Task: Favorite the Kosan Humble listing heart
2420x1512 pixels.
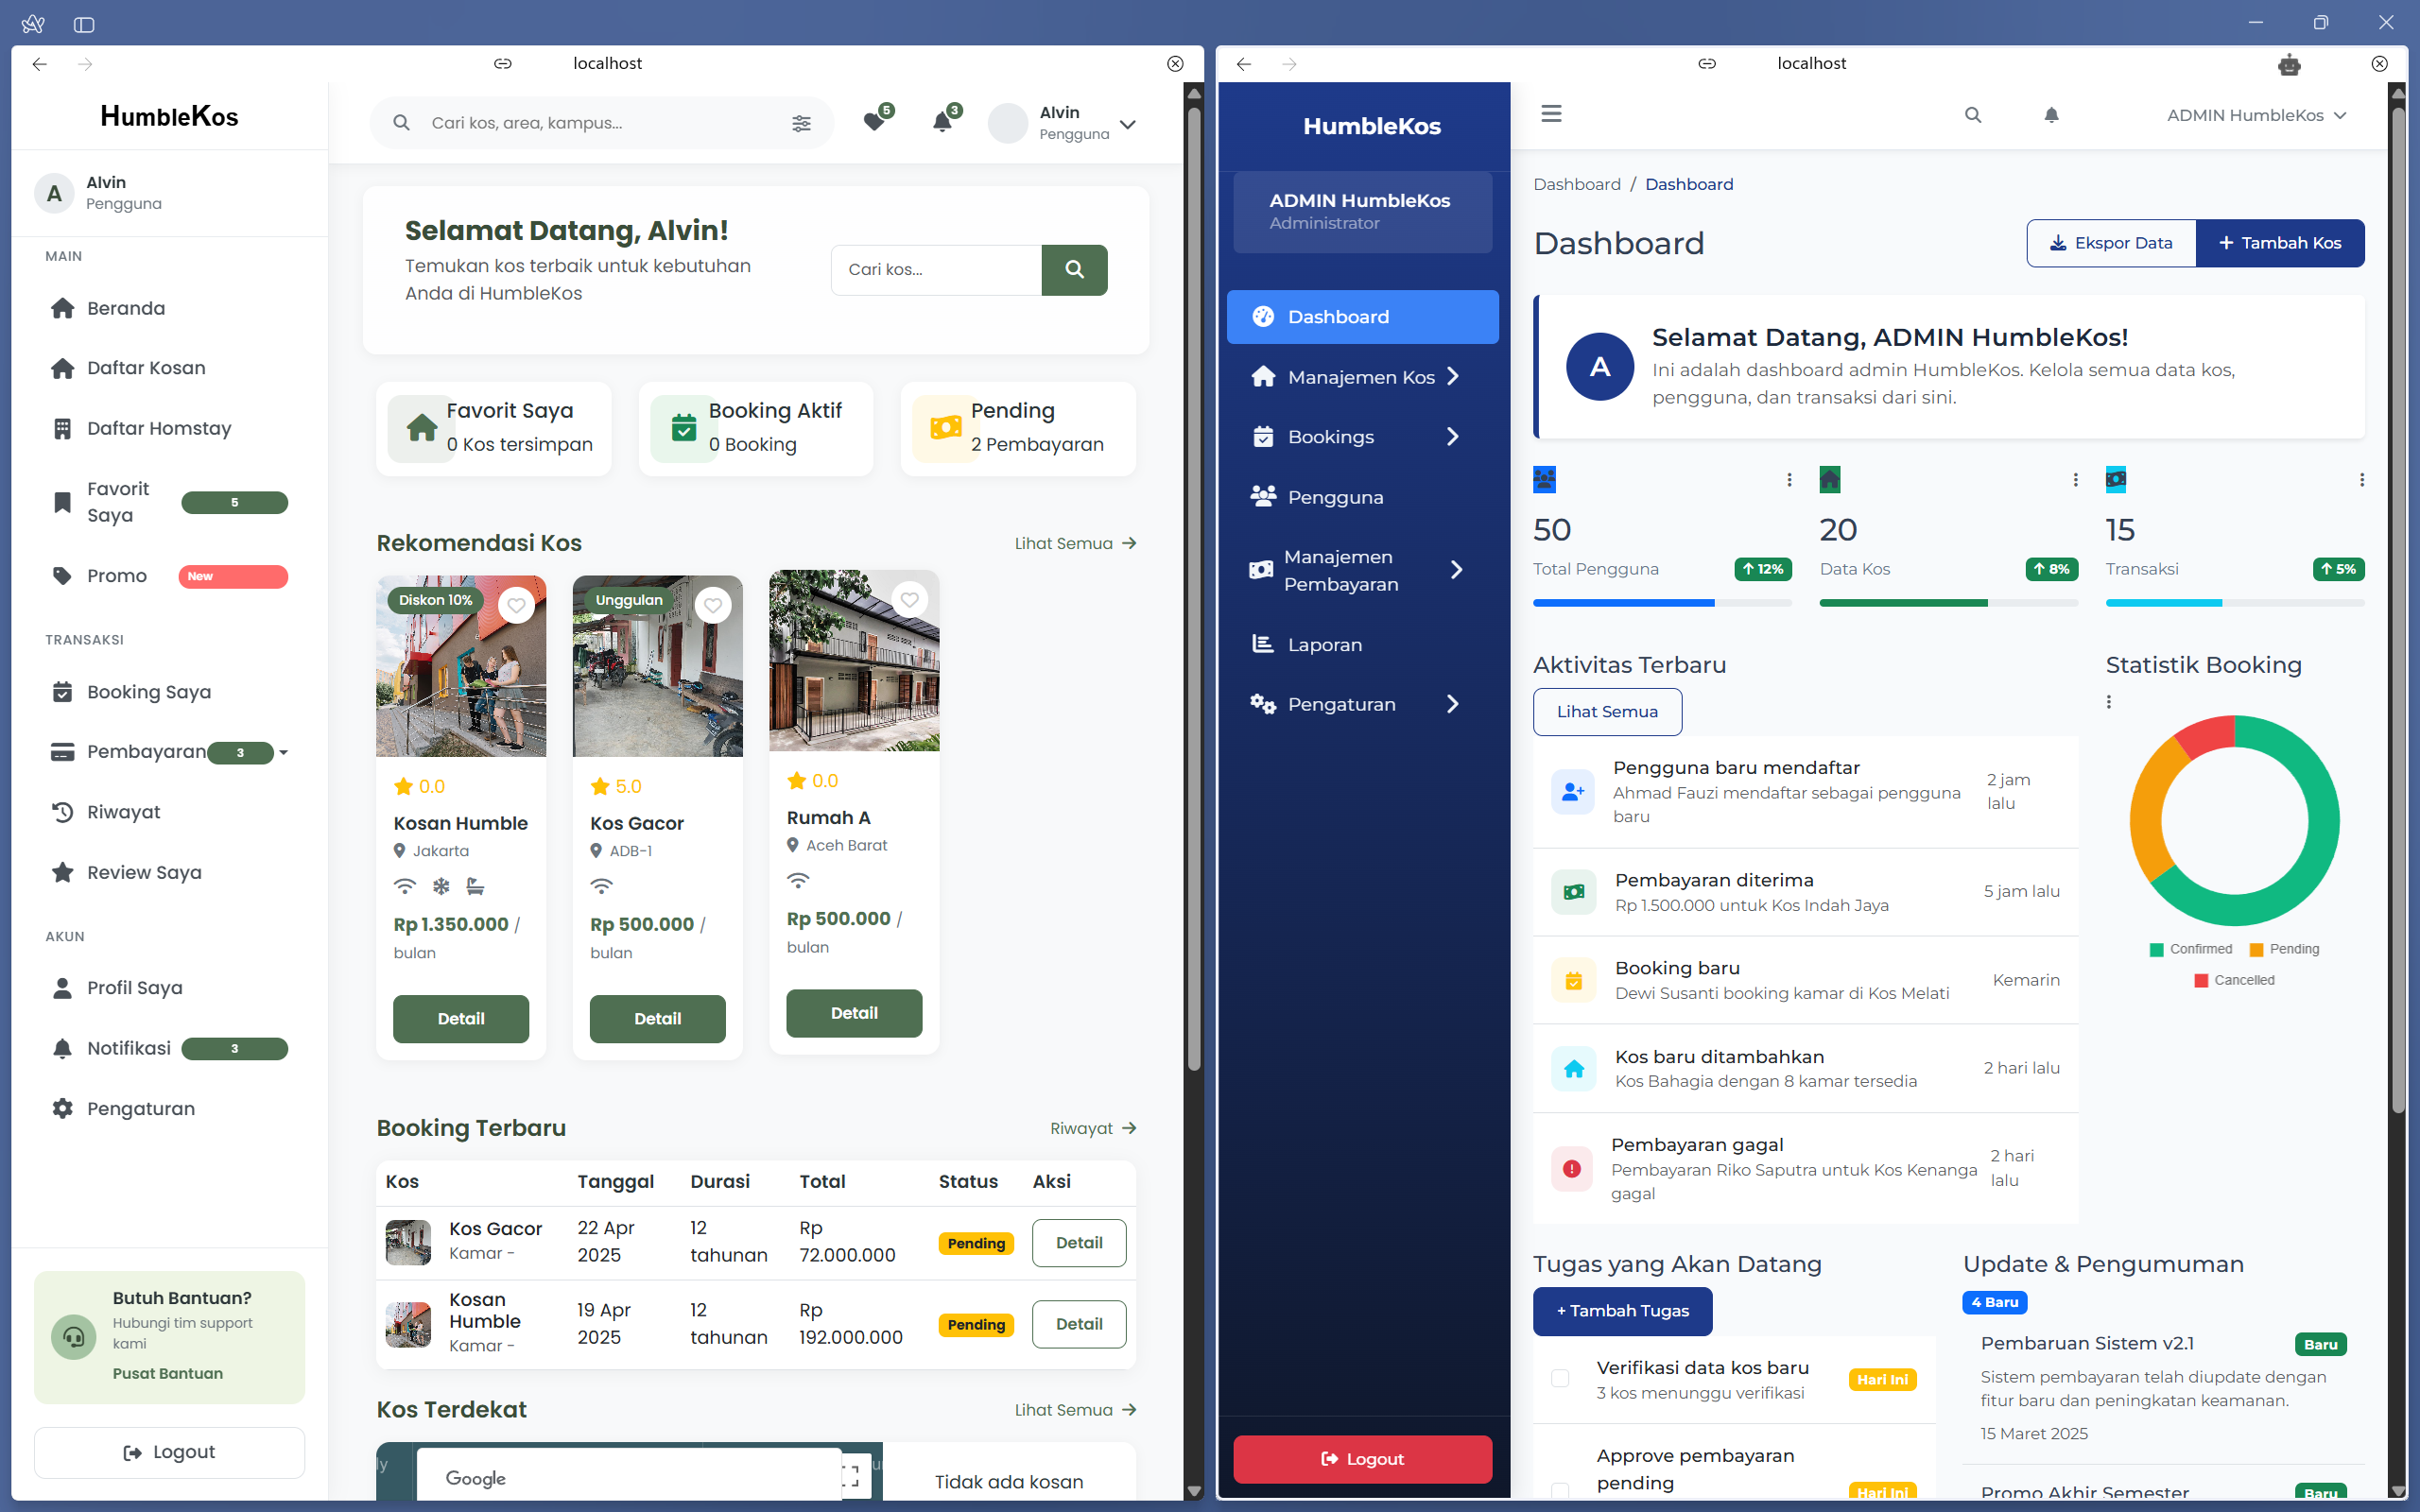Action: 516,605
